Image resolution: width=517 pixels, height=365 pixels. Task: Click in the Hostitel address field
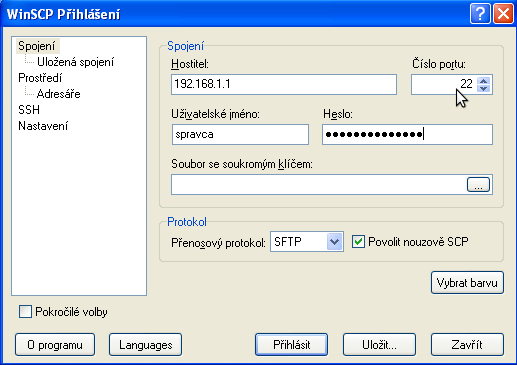(x=284, y=84)
